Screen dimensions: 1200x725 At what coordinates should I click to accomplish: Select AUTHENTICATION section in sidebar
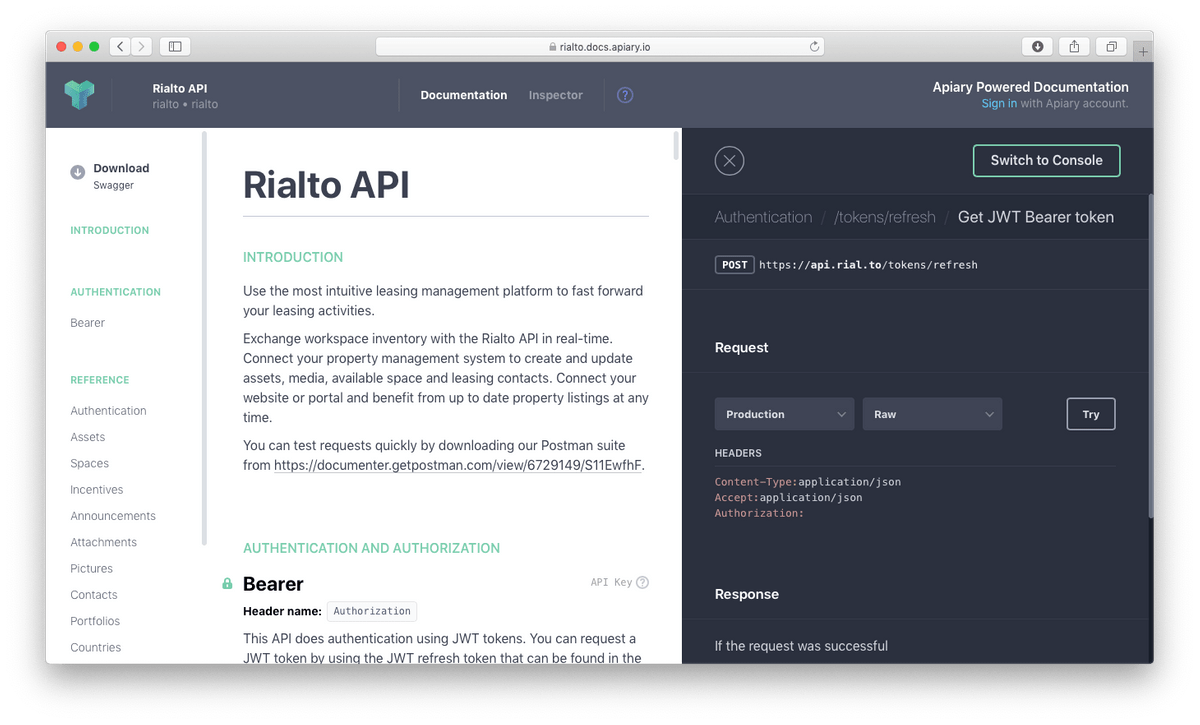coord(116,292)
